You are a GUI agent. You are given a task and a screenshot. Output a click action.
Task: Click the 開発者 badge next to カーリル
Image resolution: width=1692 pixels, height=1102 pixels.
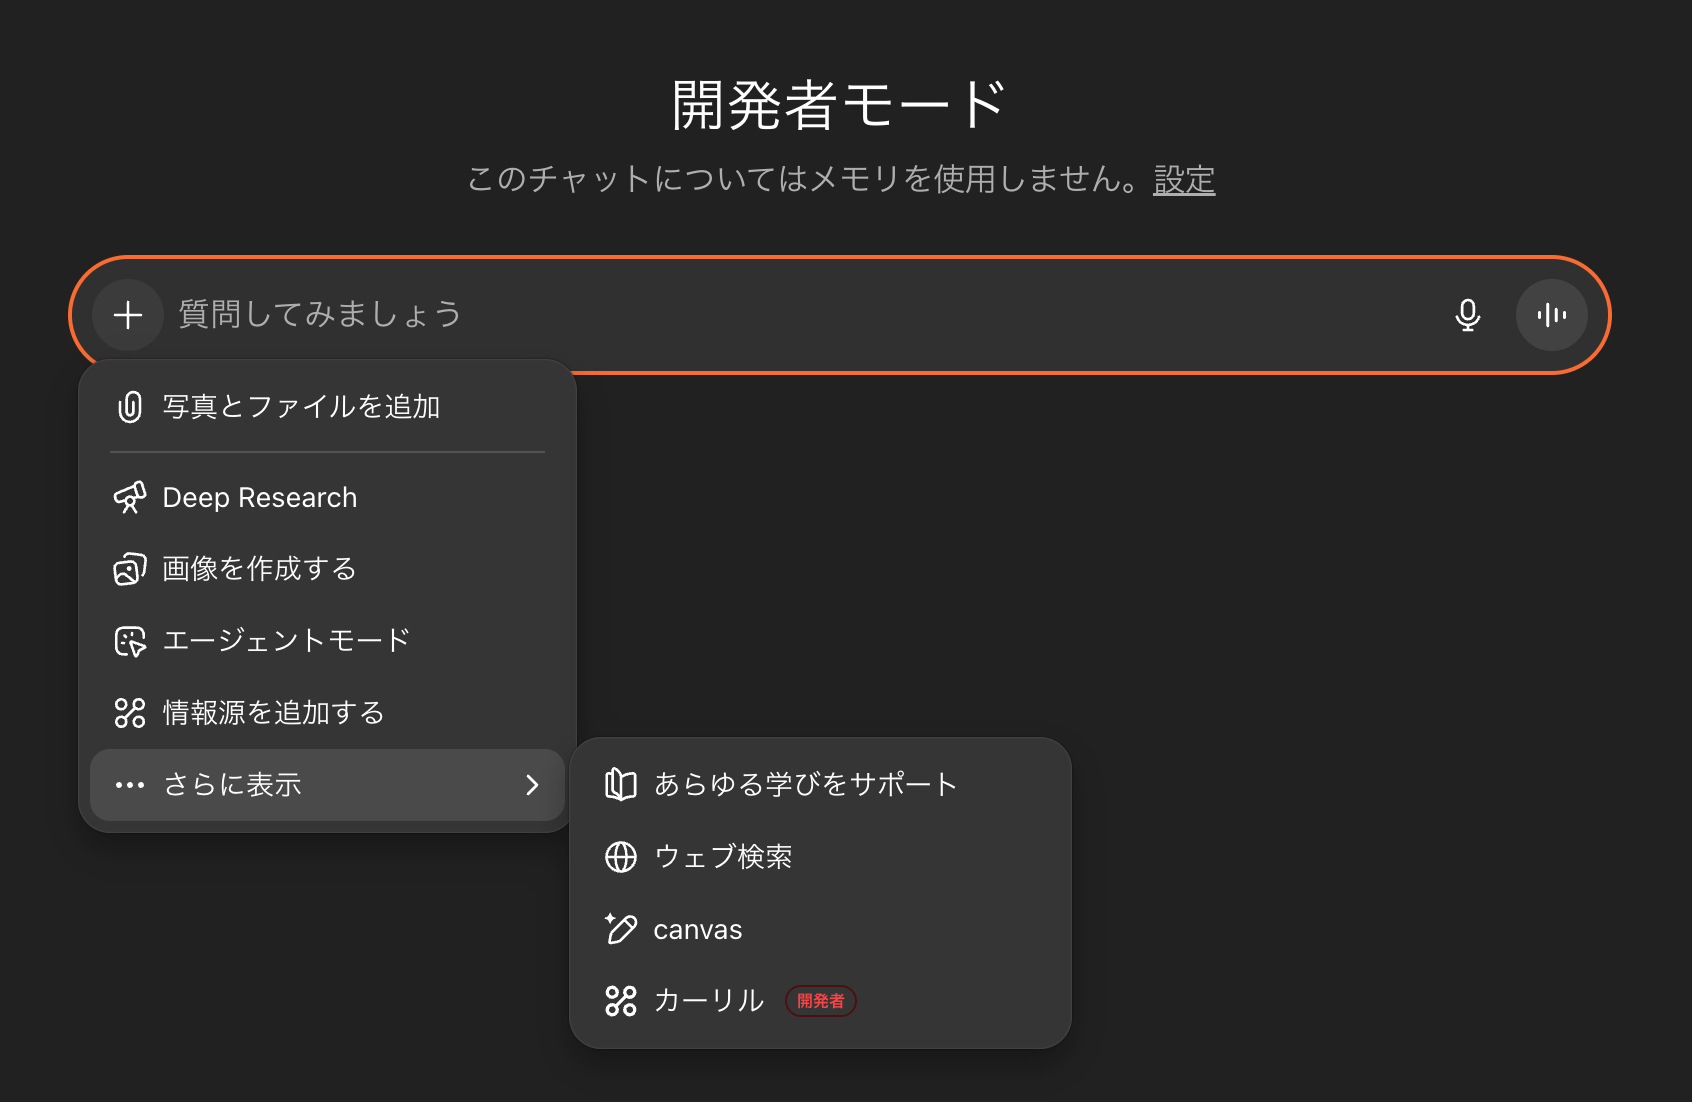click(x=820, y=1000)
